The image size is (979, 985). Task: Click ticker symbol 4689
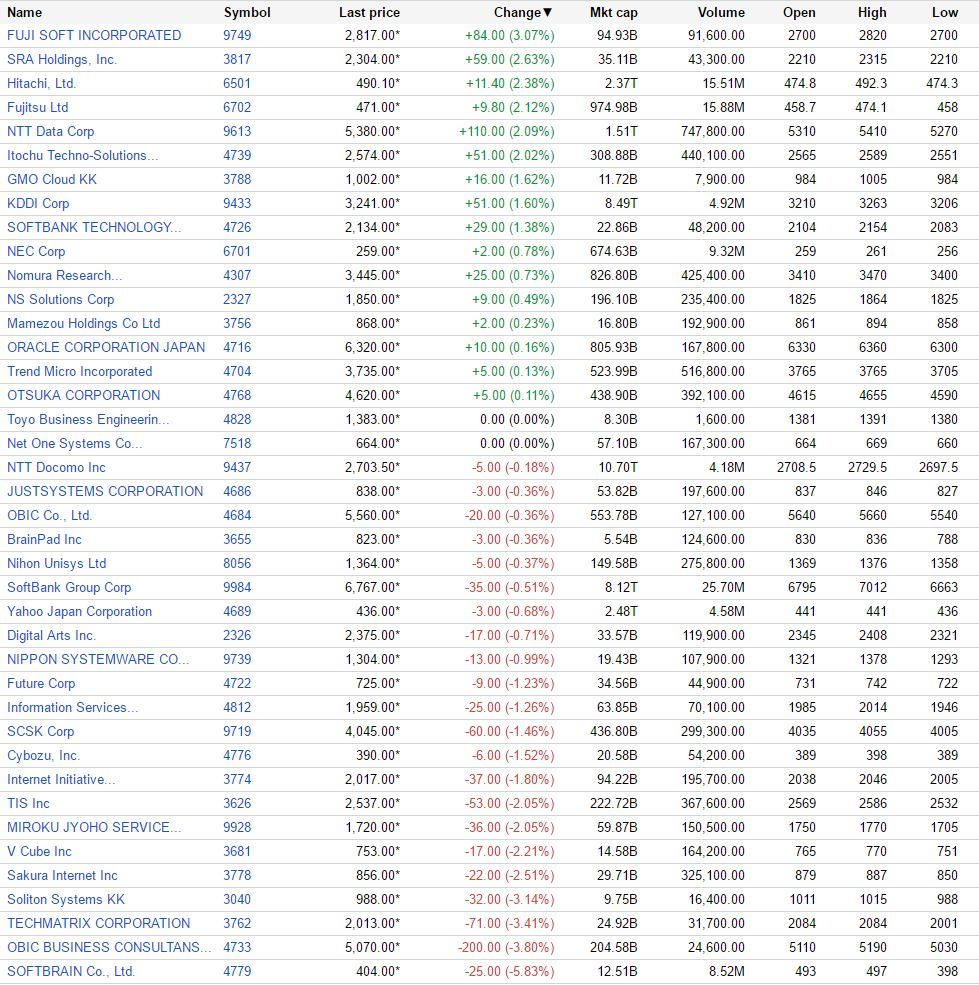(238, 611)
